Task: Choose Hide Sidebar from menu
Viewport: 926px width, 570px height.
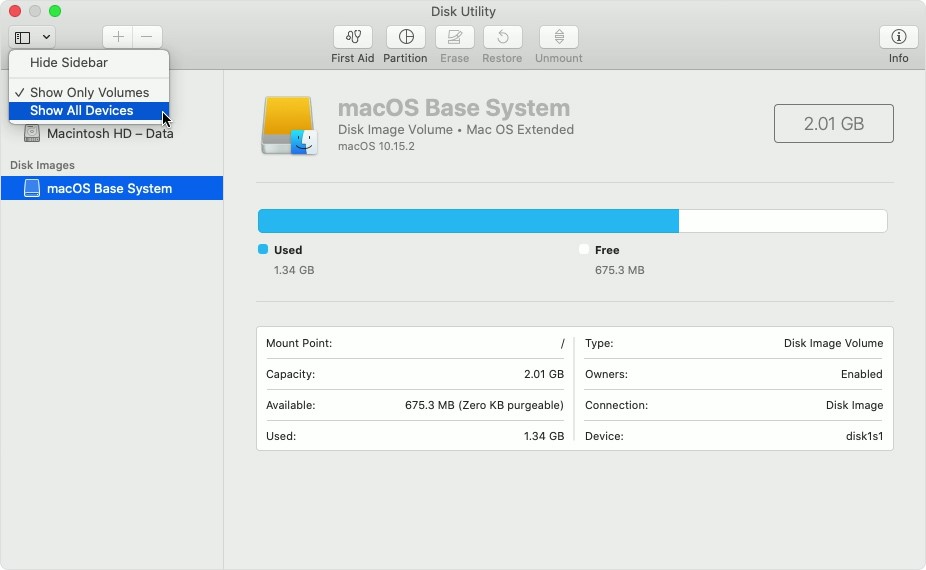Action: [89, 62]
